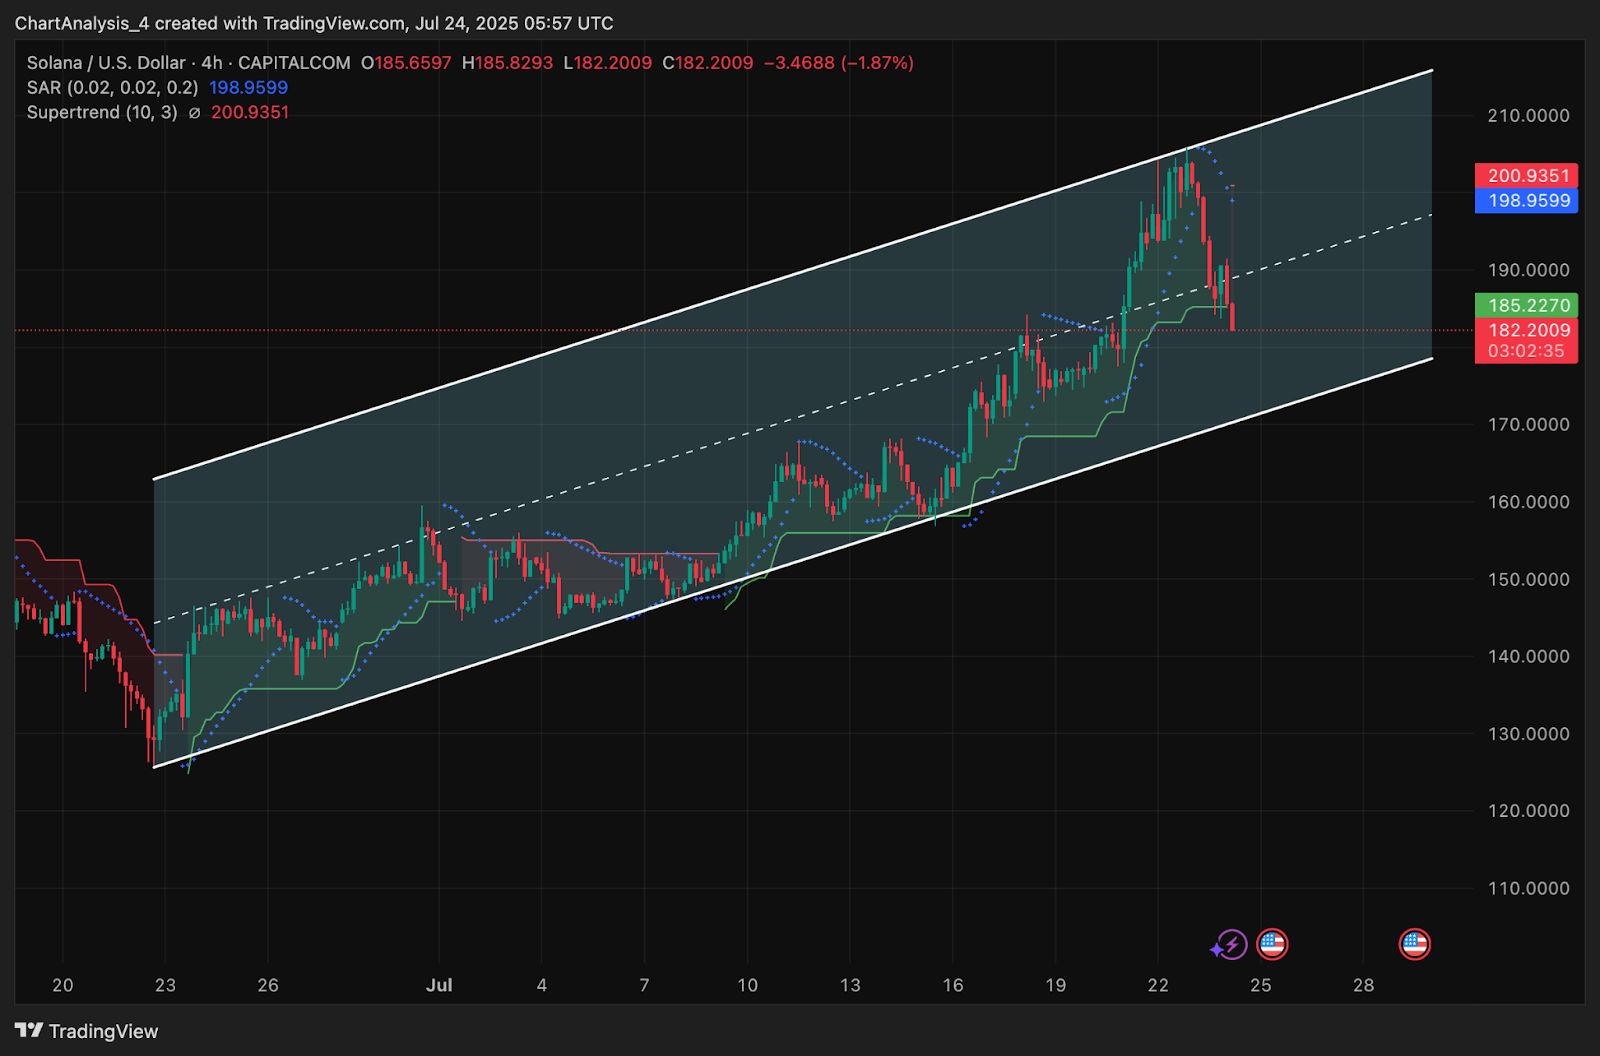
Task: Select the Solana / U.S. Dollar symbol title
Action: [x=106, y=63]
